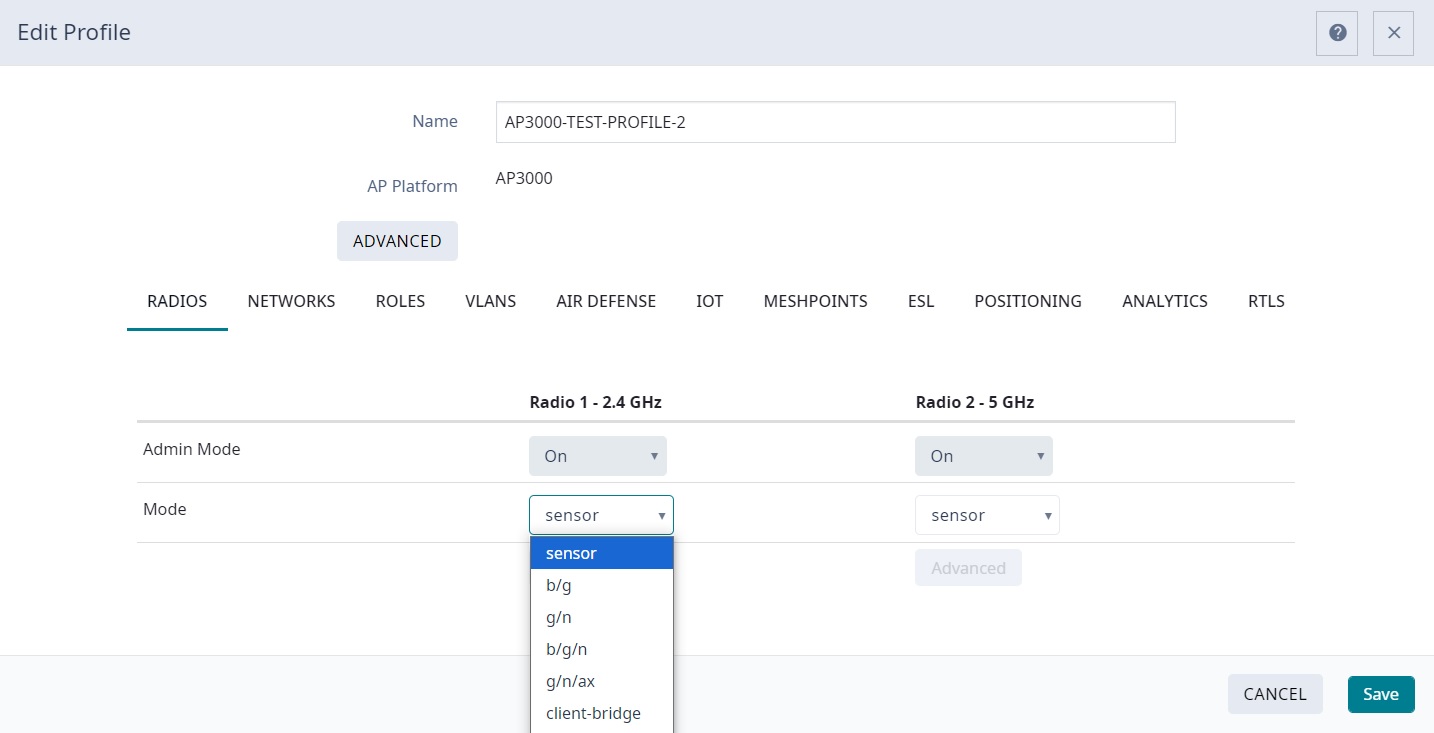Screen dimensions: 1434x733
Task: Open the RTLS tab
Action: [x=1265, y=301]
